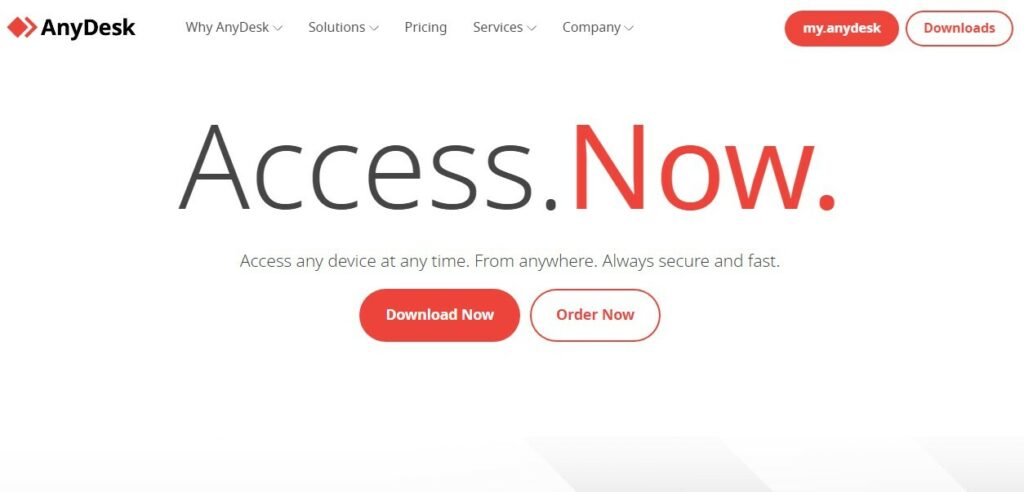Select the 'Access any device at any time' text

tap(355, 262)
